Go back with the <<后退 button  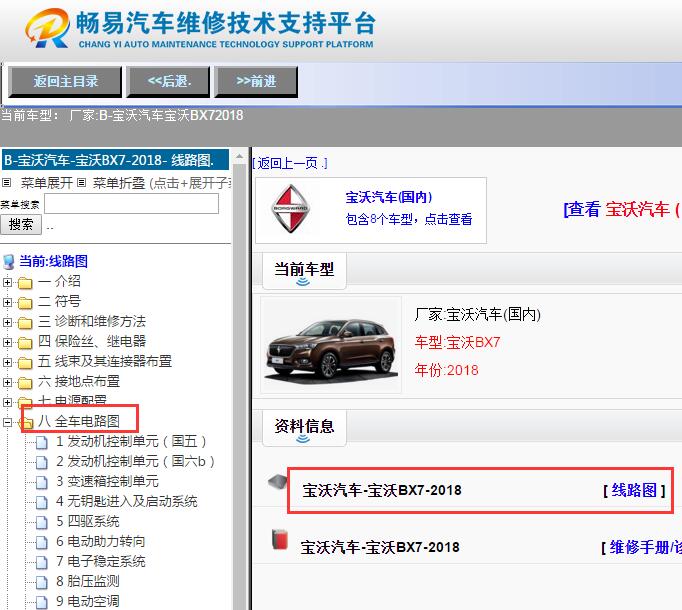168,82
